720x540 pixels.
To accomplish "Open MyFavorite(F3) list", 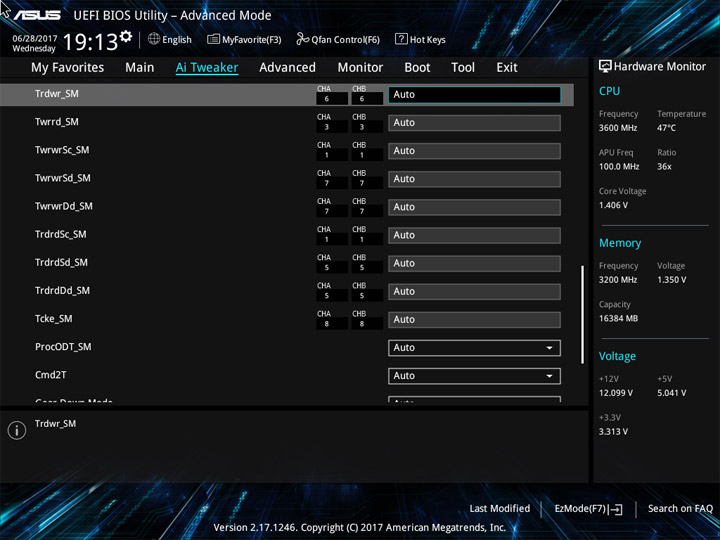I will coord(244,39).
